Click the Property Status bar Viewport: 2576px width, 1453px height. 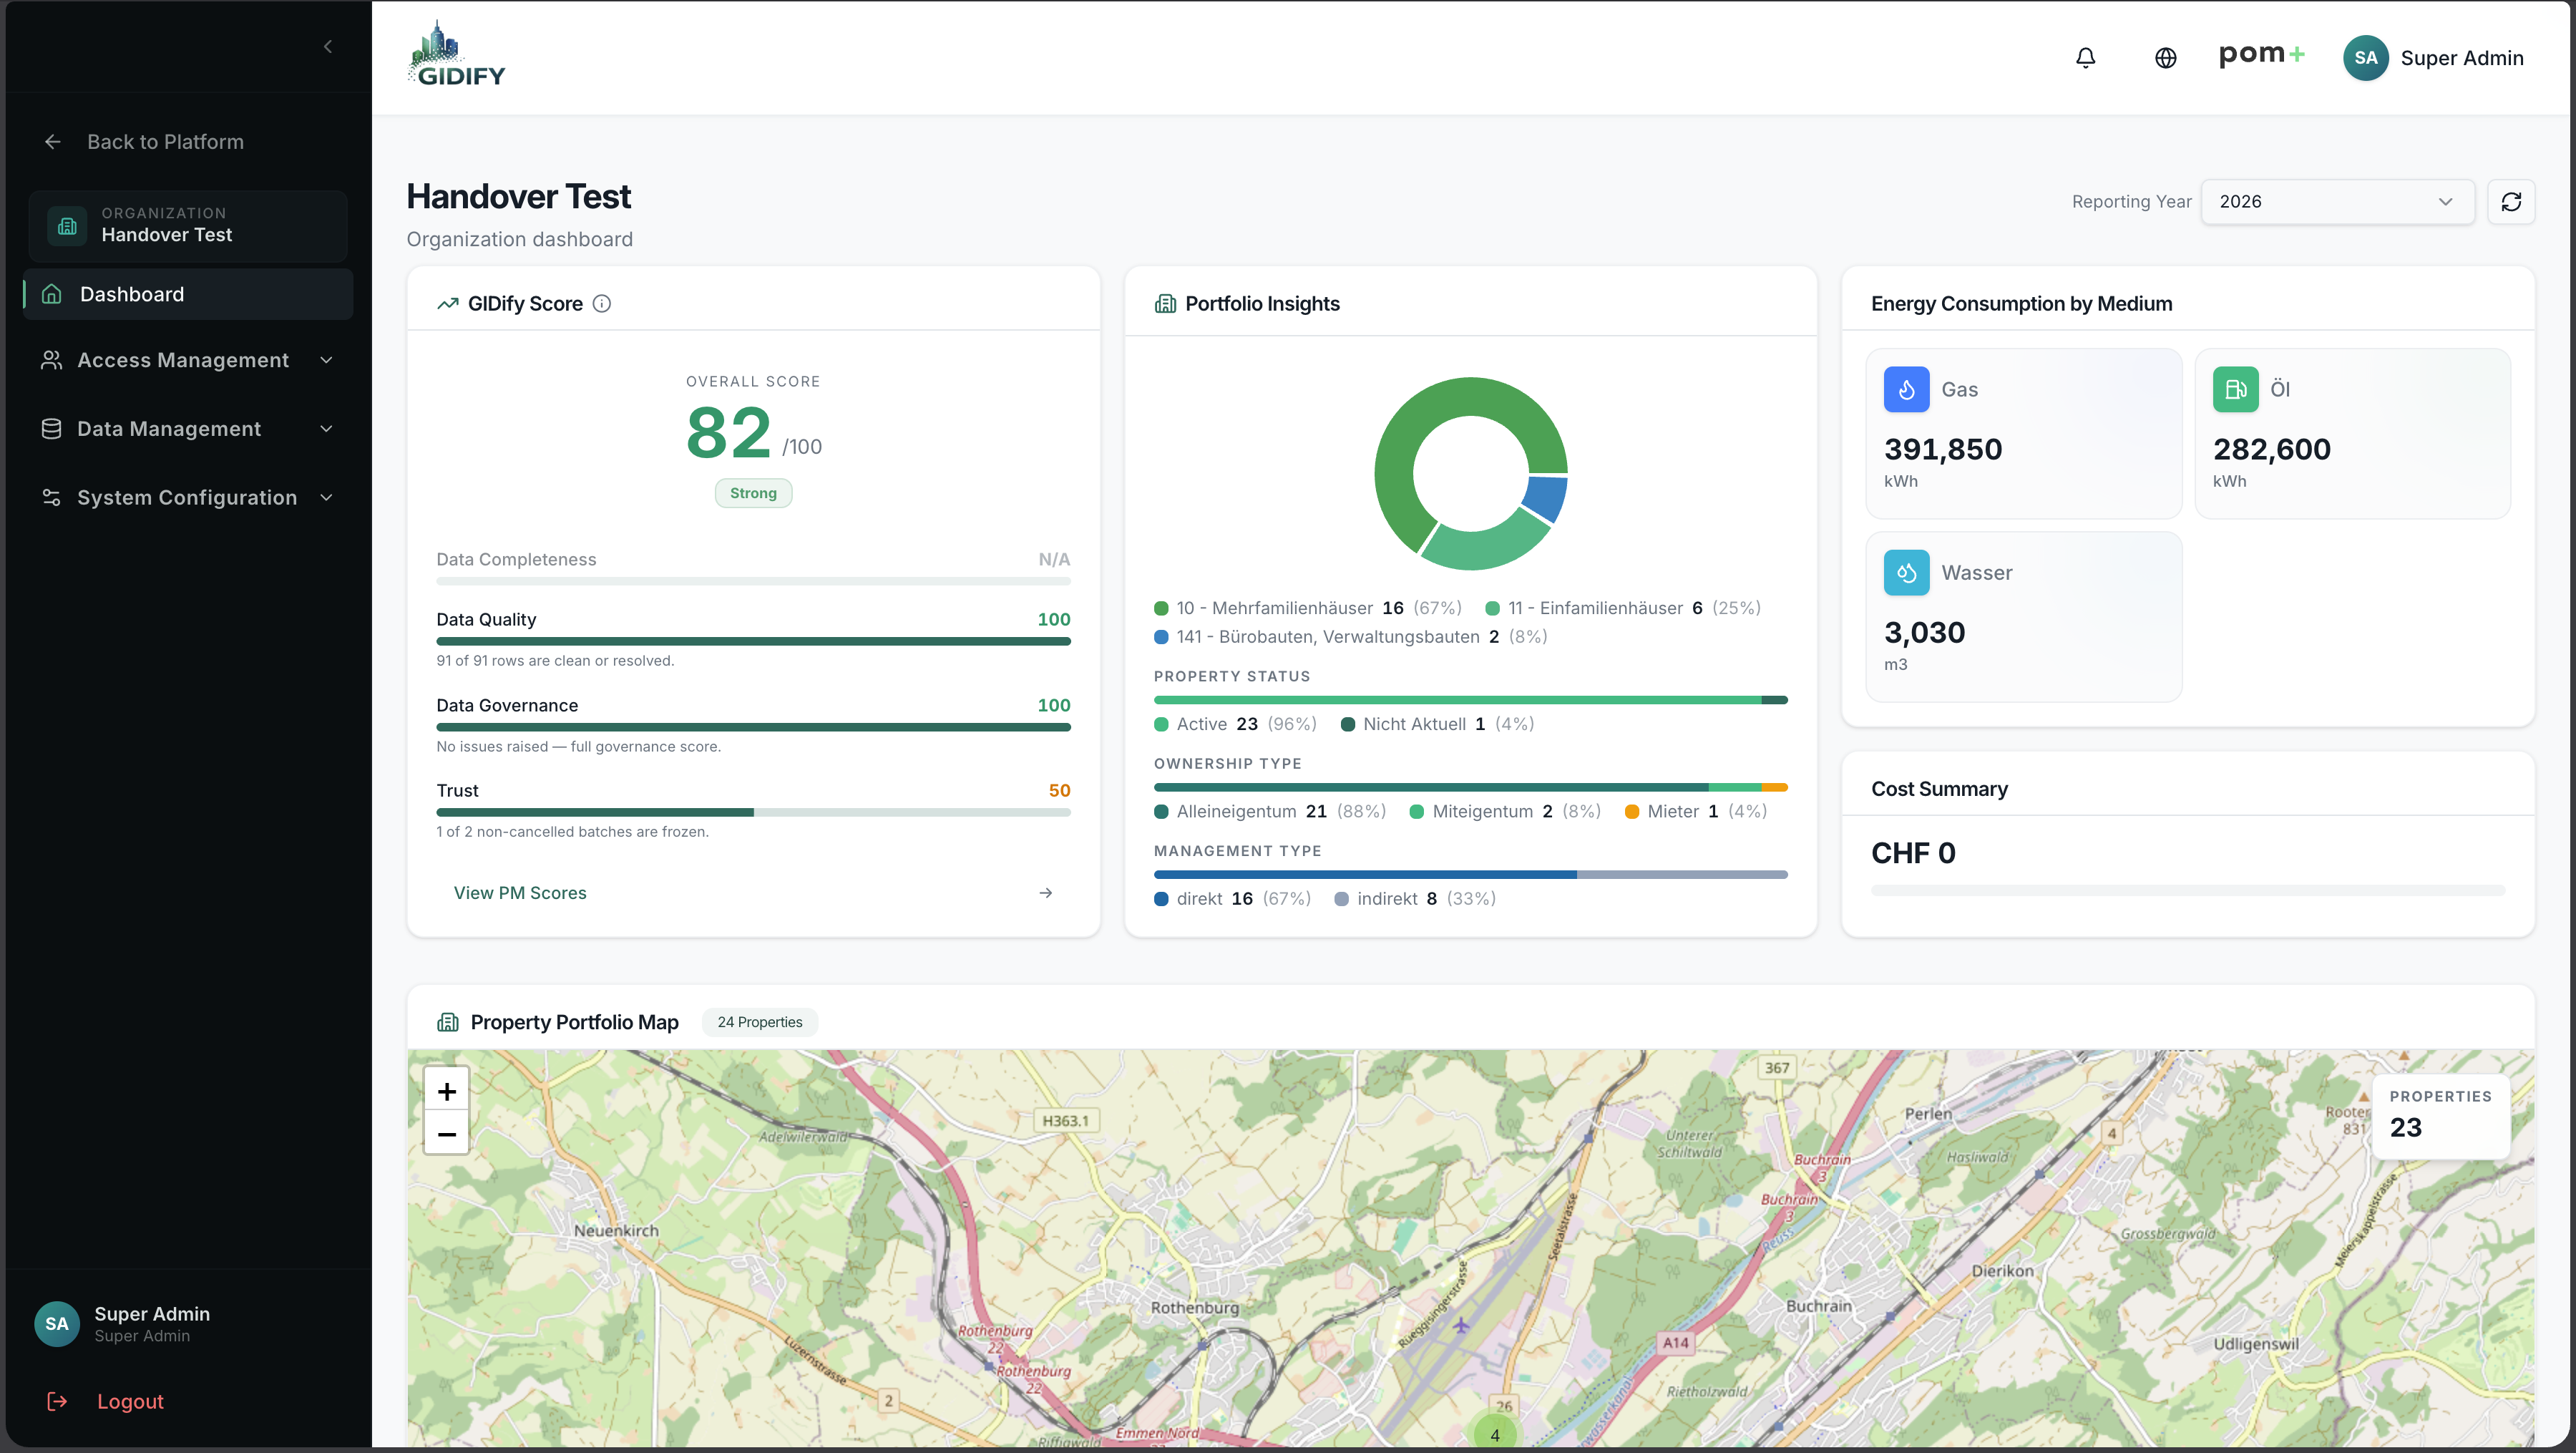tap(1470, 700)
